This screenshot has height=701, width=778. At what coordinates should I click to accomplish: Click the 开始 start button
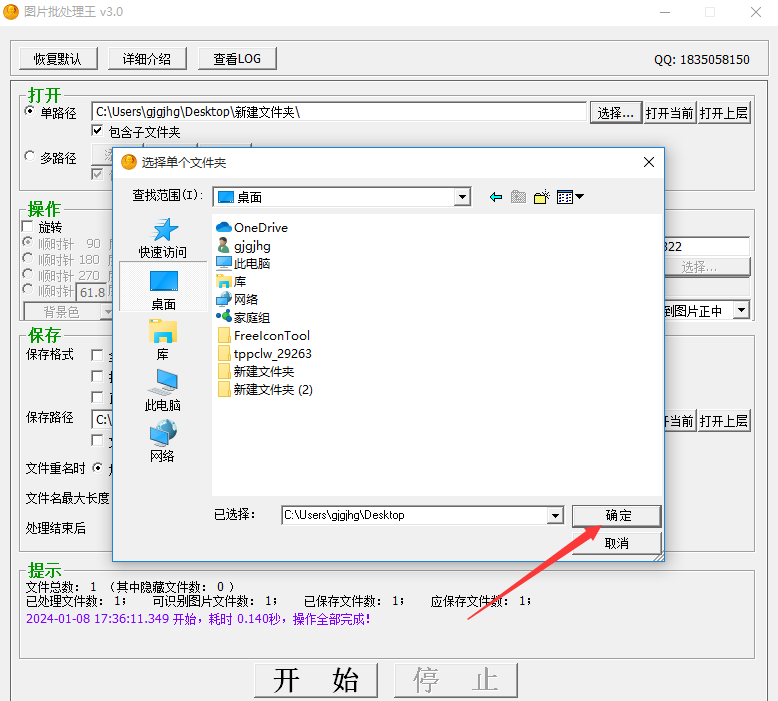pos(316,680)
